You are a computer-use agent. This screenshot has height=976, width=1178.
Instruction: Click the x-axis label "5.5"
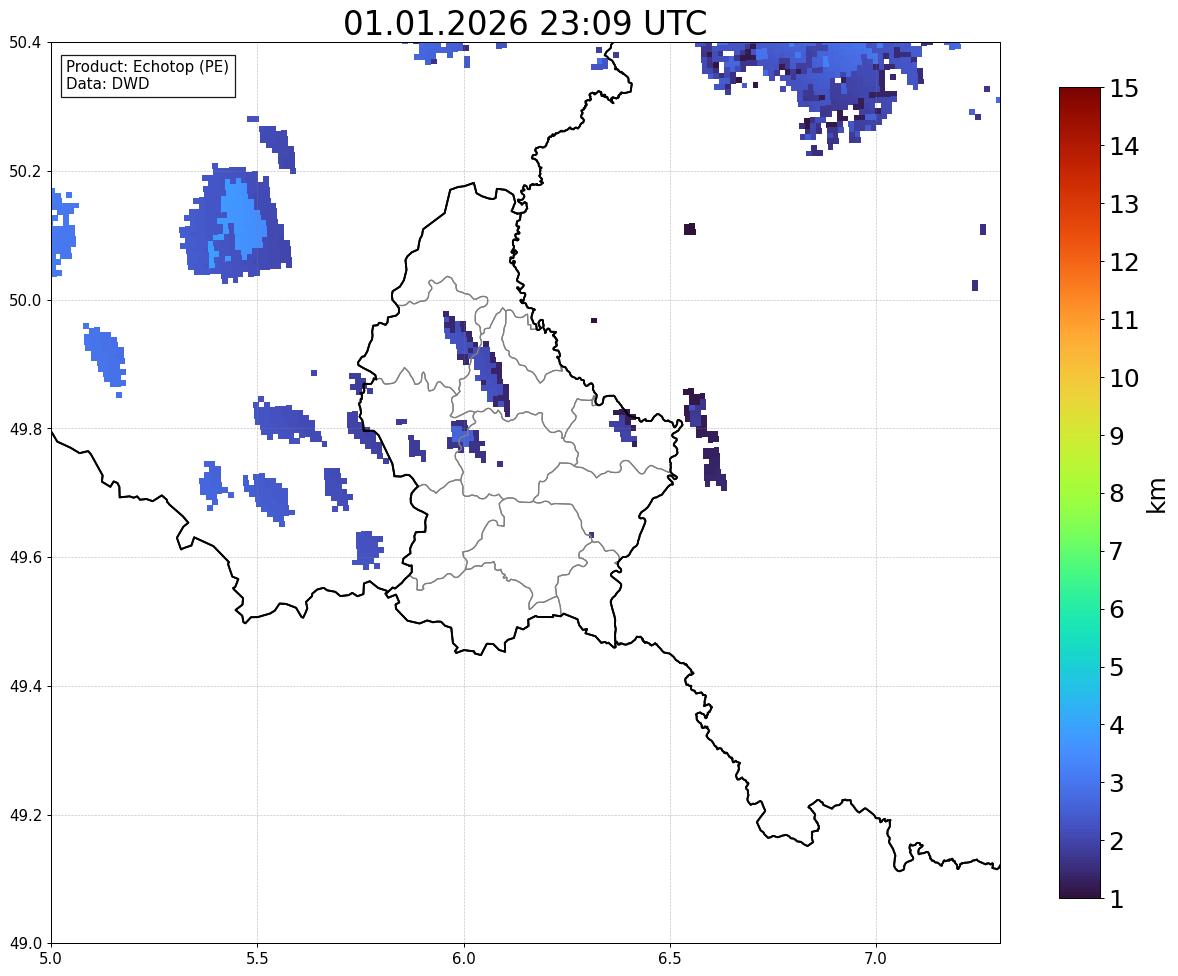[x=258, y=959]
